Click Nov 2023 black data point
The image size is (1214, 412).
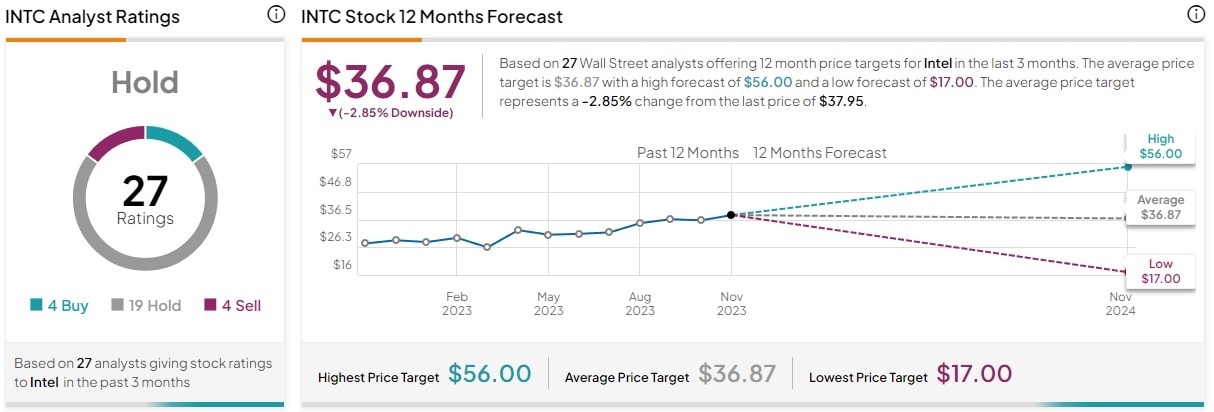731,215
